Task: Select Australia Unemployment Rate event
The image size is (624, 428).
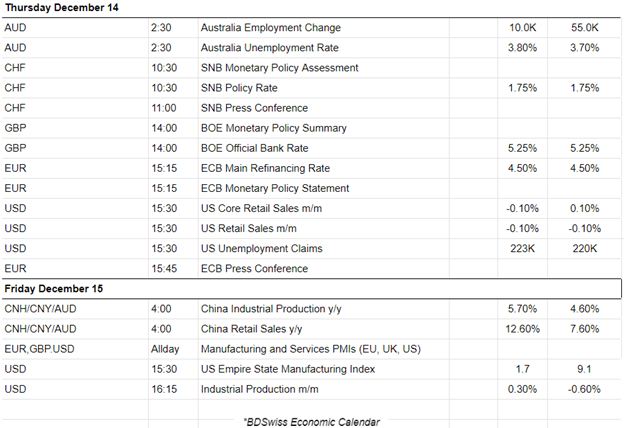Action: tap(270, 48)
